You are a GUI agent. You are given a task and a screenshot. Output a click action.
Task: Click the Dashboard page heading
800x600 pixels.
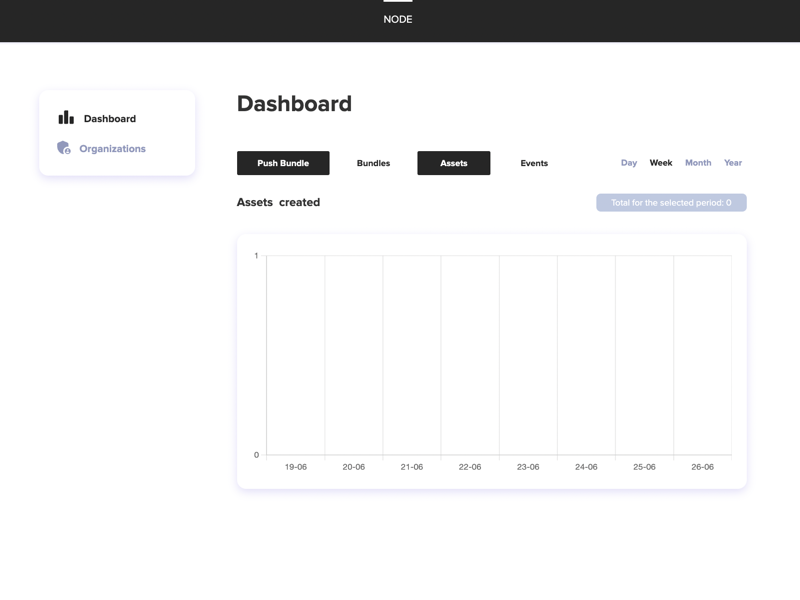click(x=294, y=104)
